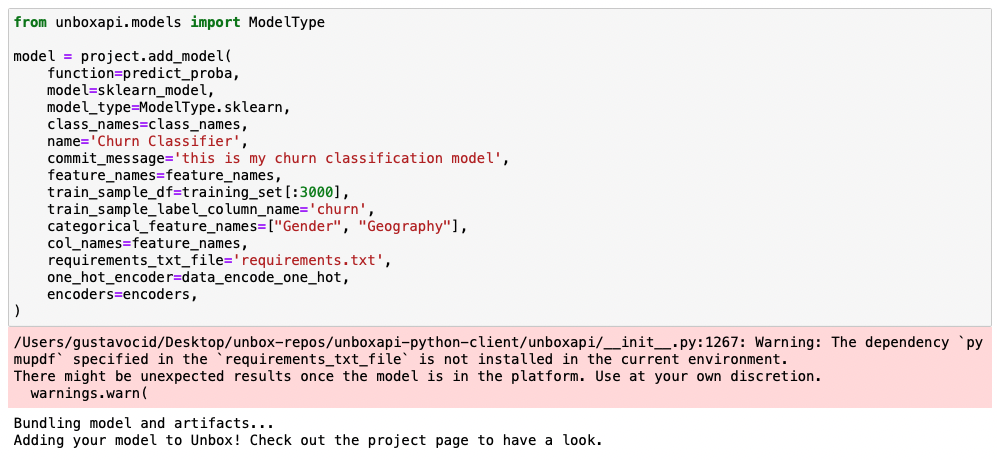Click the 'Bundling model and artifacts...' output

(x=144, y=423)
